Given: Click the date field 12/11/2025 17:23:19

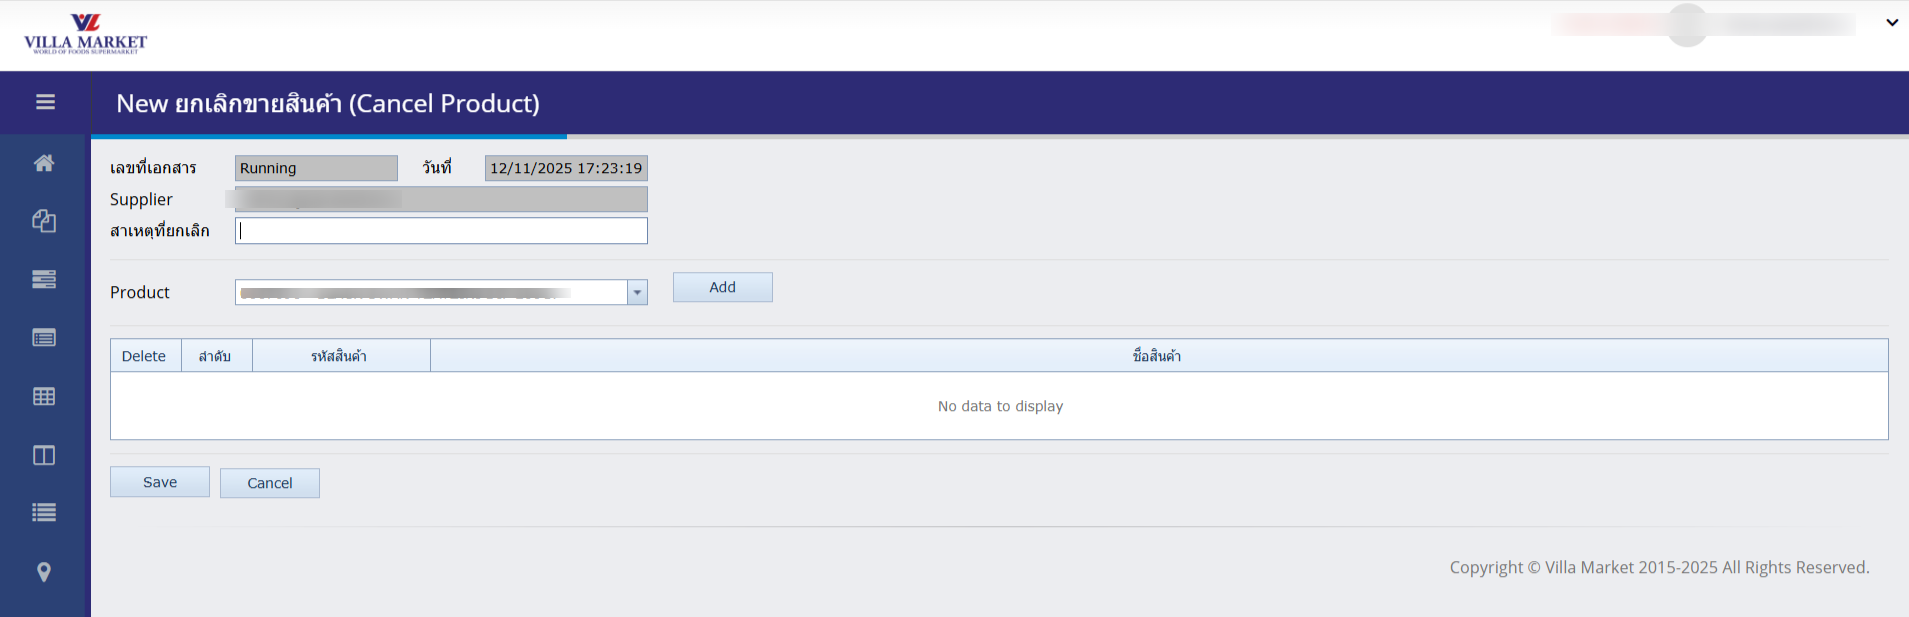Looking at the screenshot, I should pos(566,168).
